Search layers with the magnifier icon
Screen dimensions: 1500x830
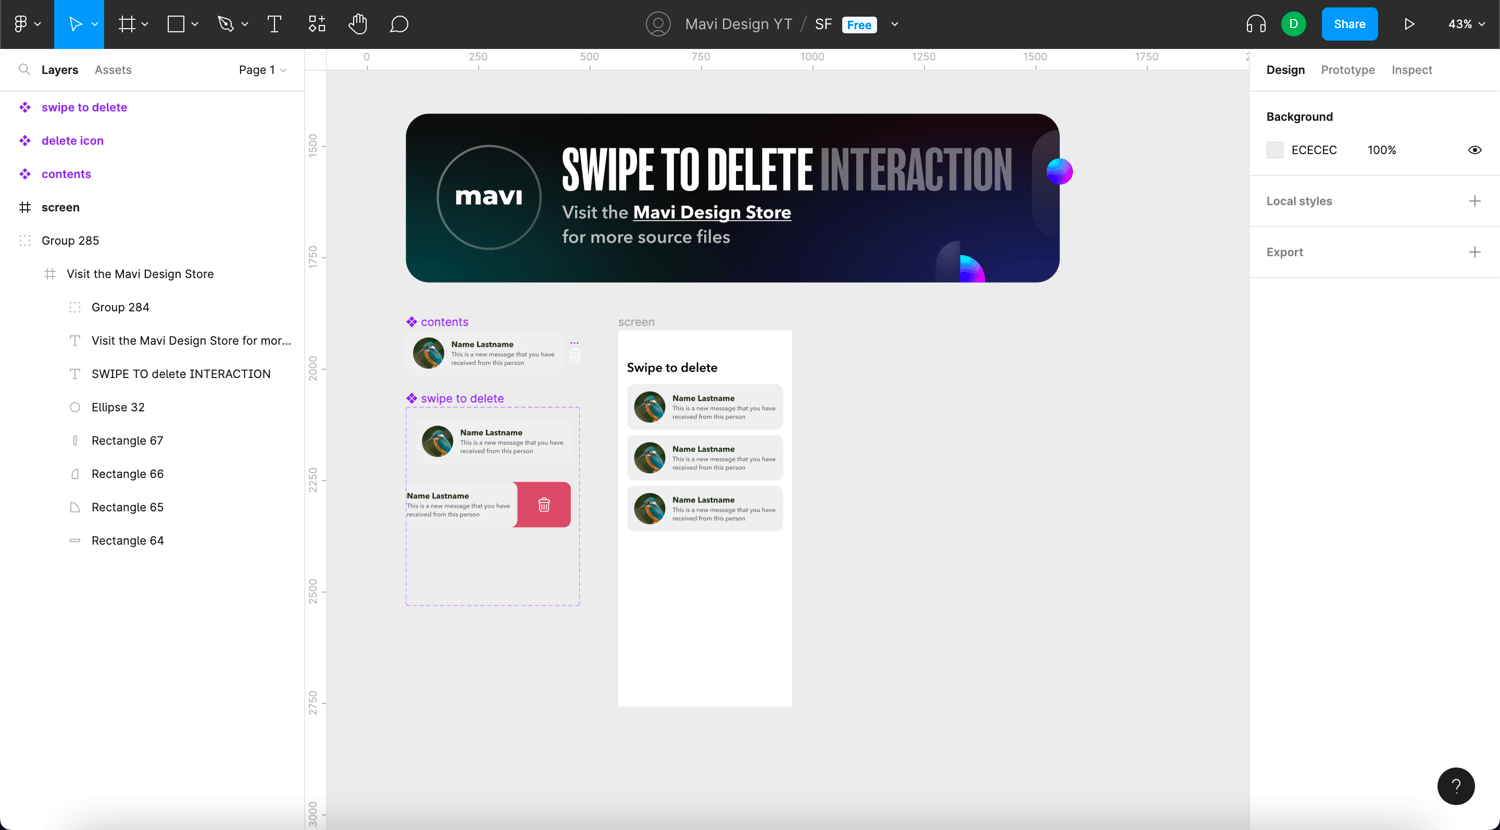pyautogui.click(x=24, y=70)
